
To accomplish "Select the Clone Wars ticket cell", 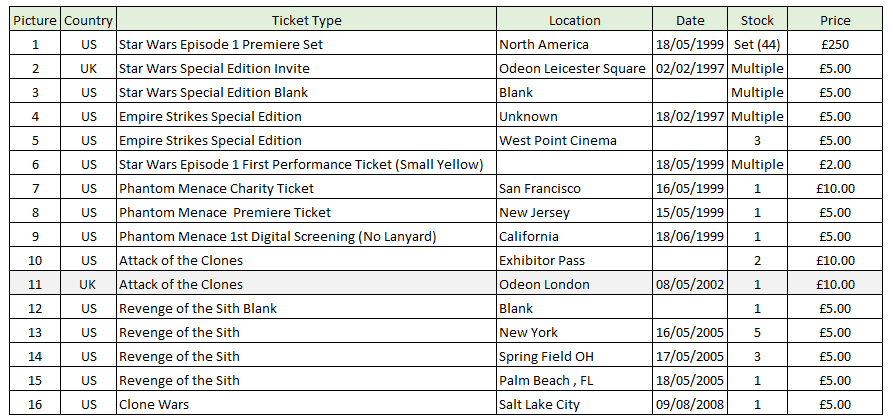I will click(x=306, y=404).
